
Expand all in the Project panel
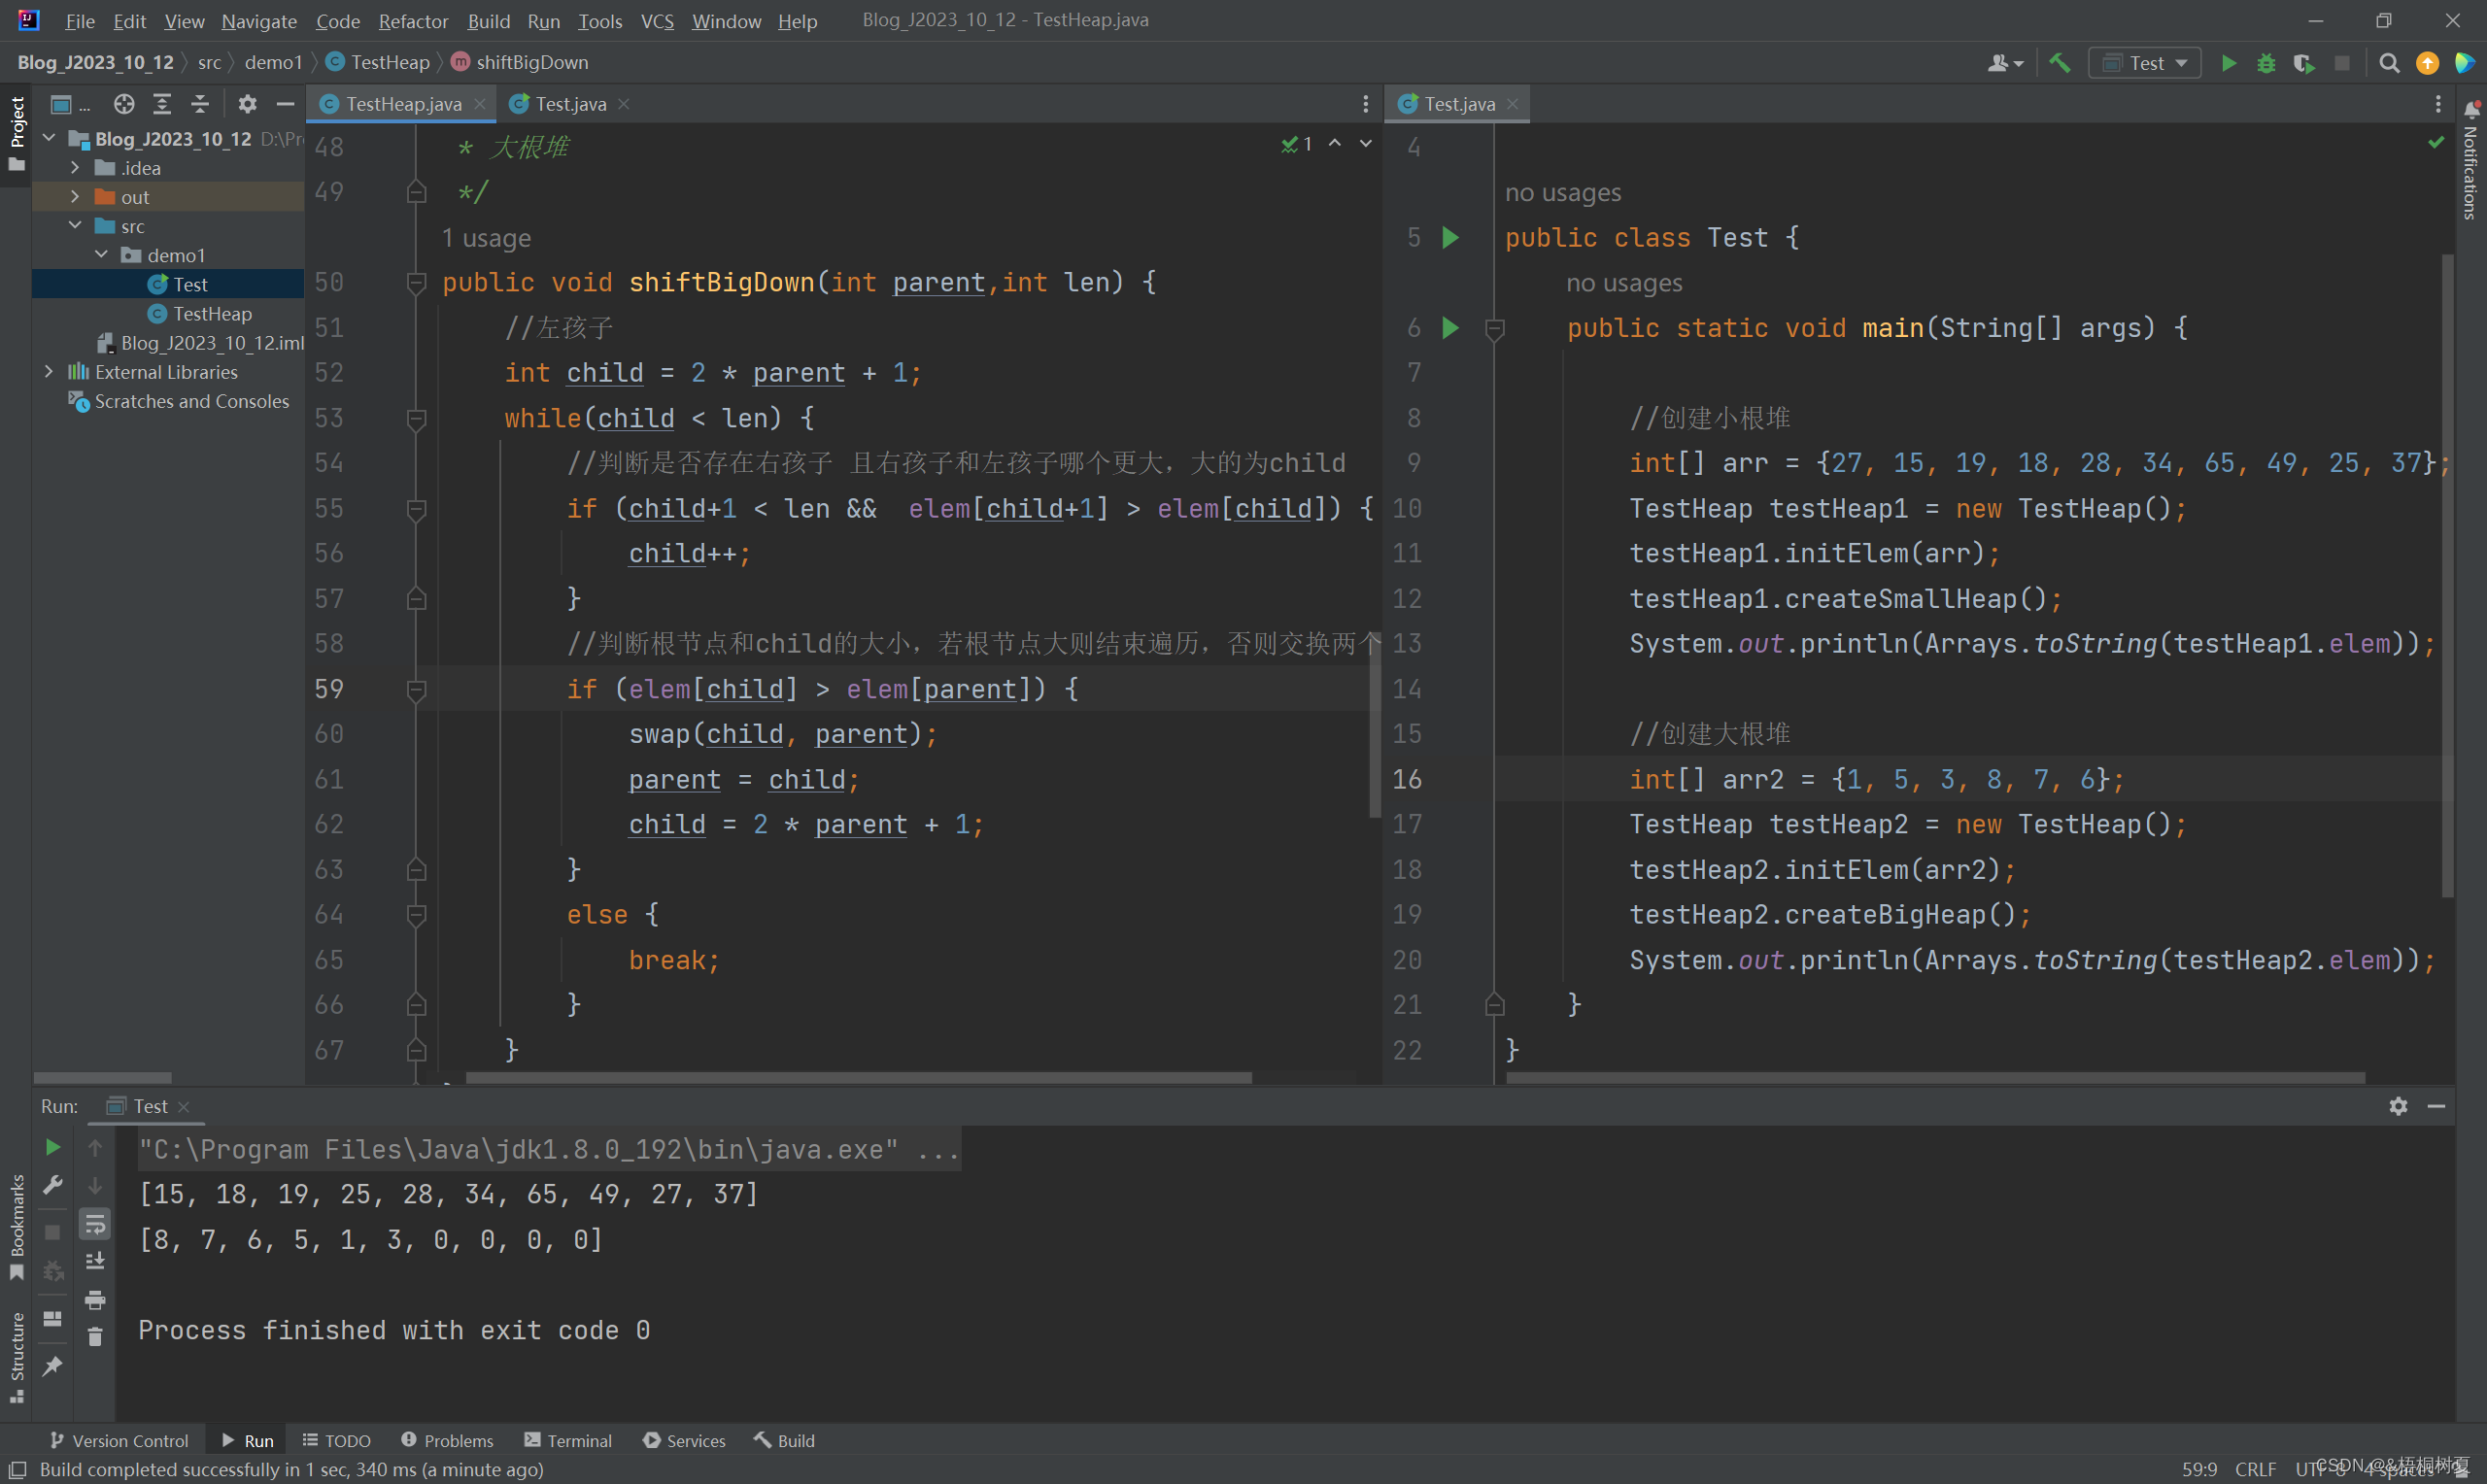click(x=162, y=104)
